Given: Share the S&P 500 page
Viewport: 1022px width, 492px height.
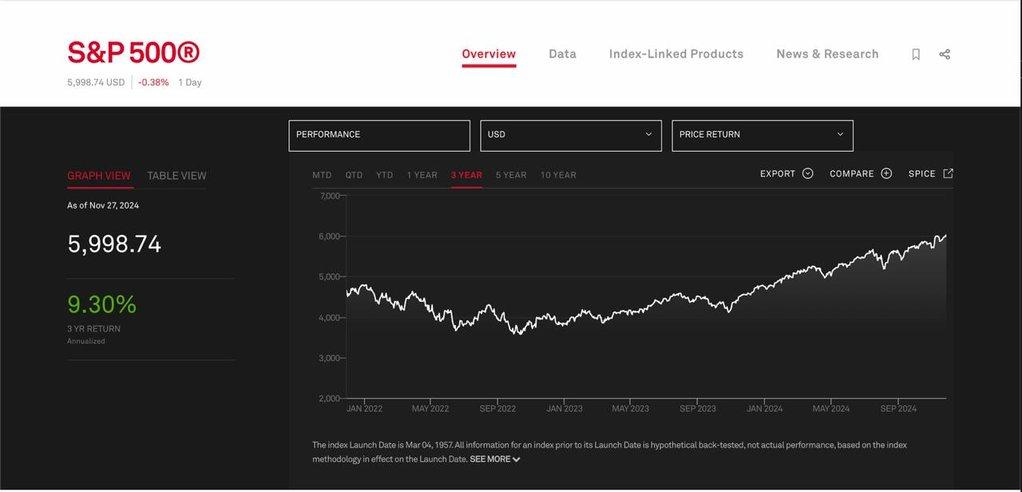Looking at the screenshot, I should (x=944, y=54).
